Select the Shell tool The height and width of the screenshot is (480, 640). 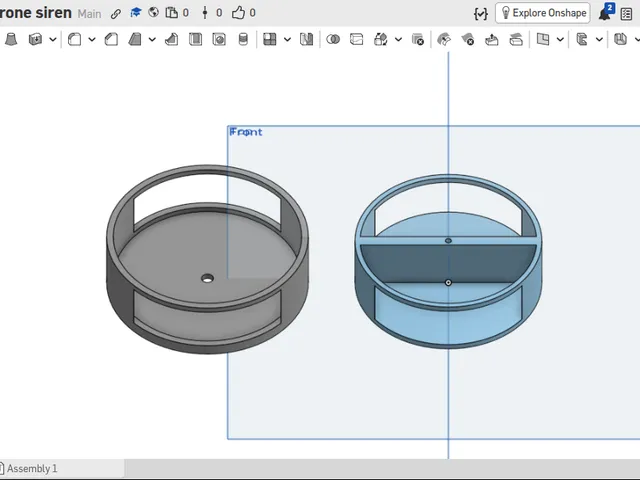196,40
